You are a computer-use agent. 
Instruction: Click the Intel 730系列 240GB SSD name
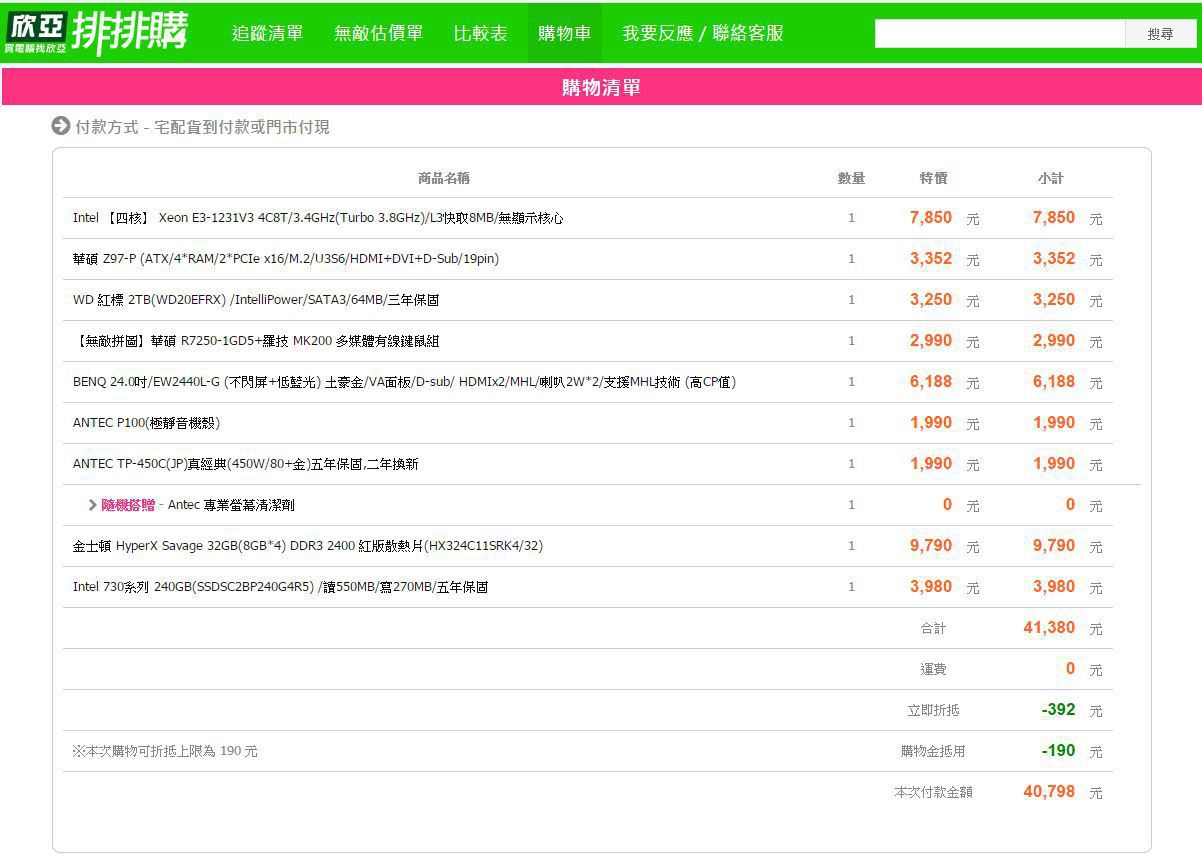coord(280,587)
